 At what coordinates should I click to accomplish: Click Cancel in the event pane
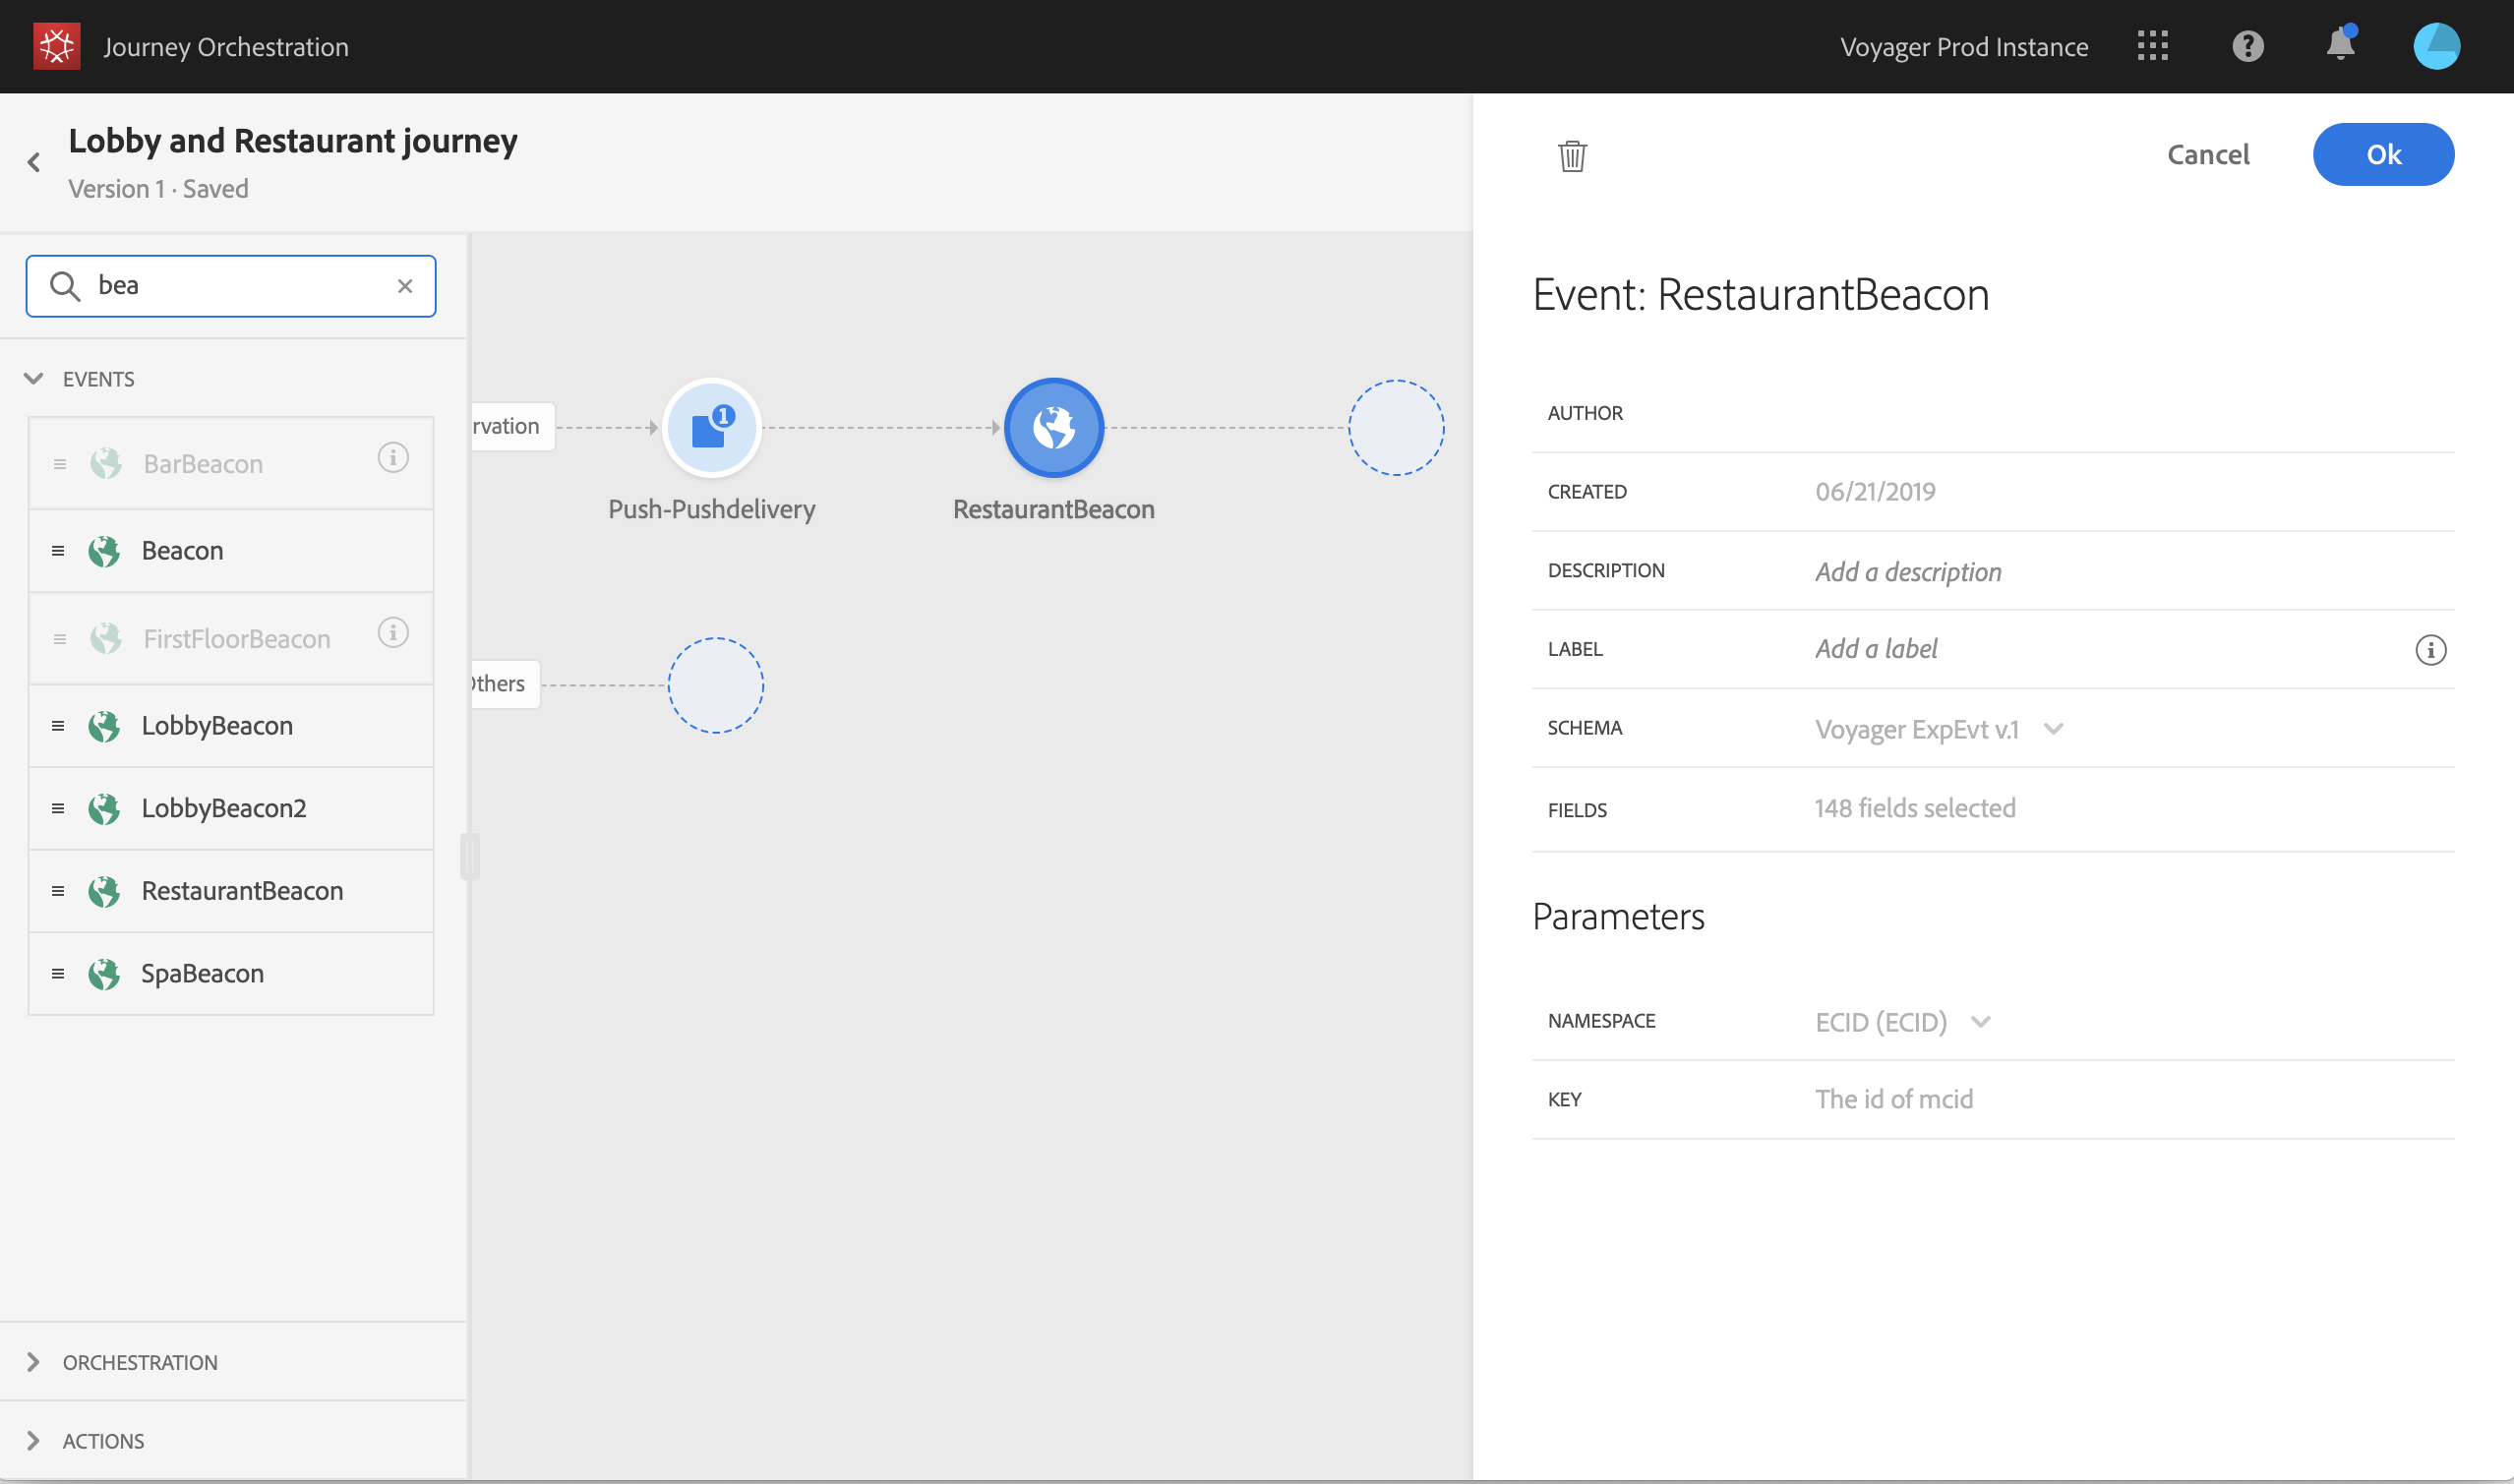2208,155
